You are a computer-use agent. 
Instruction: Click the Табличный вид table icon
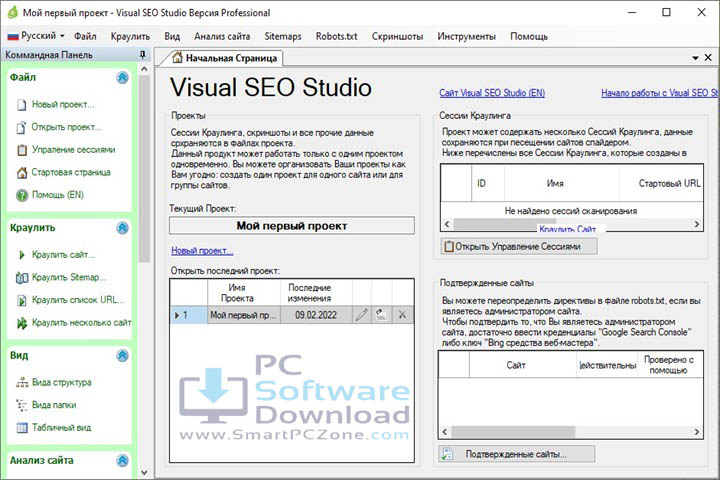click(x=22, y=428)
